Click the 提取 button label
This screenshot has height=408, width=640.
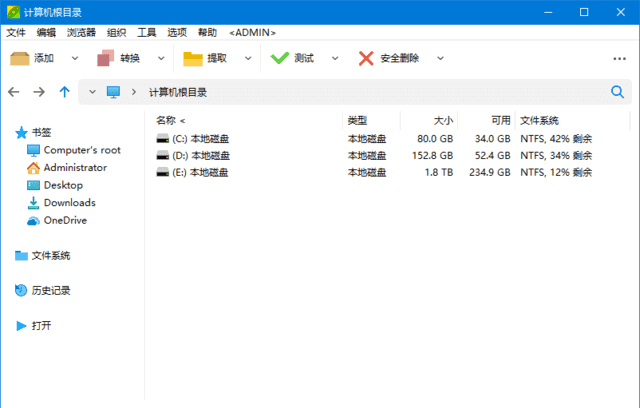click(217, 58)
